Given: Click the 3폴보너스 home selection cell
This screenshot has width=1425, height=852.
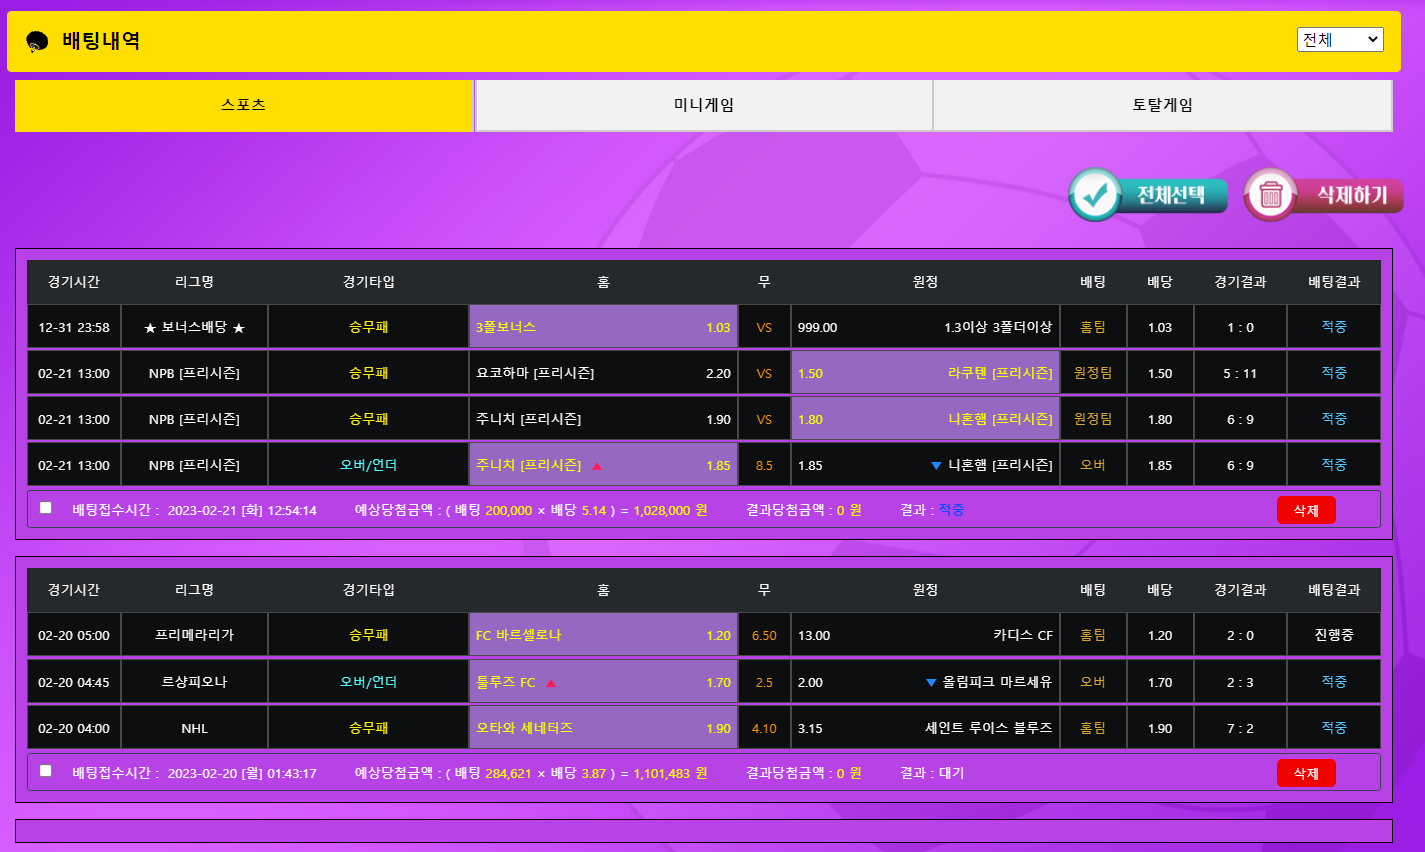Looking at the screenshot, I should 603,327.
